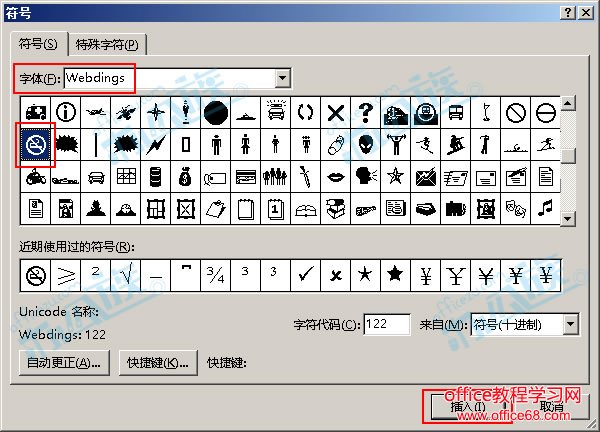Pick the money bag symbol
Viewport: 600px width, 432px height.
click(186, 177)
